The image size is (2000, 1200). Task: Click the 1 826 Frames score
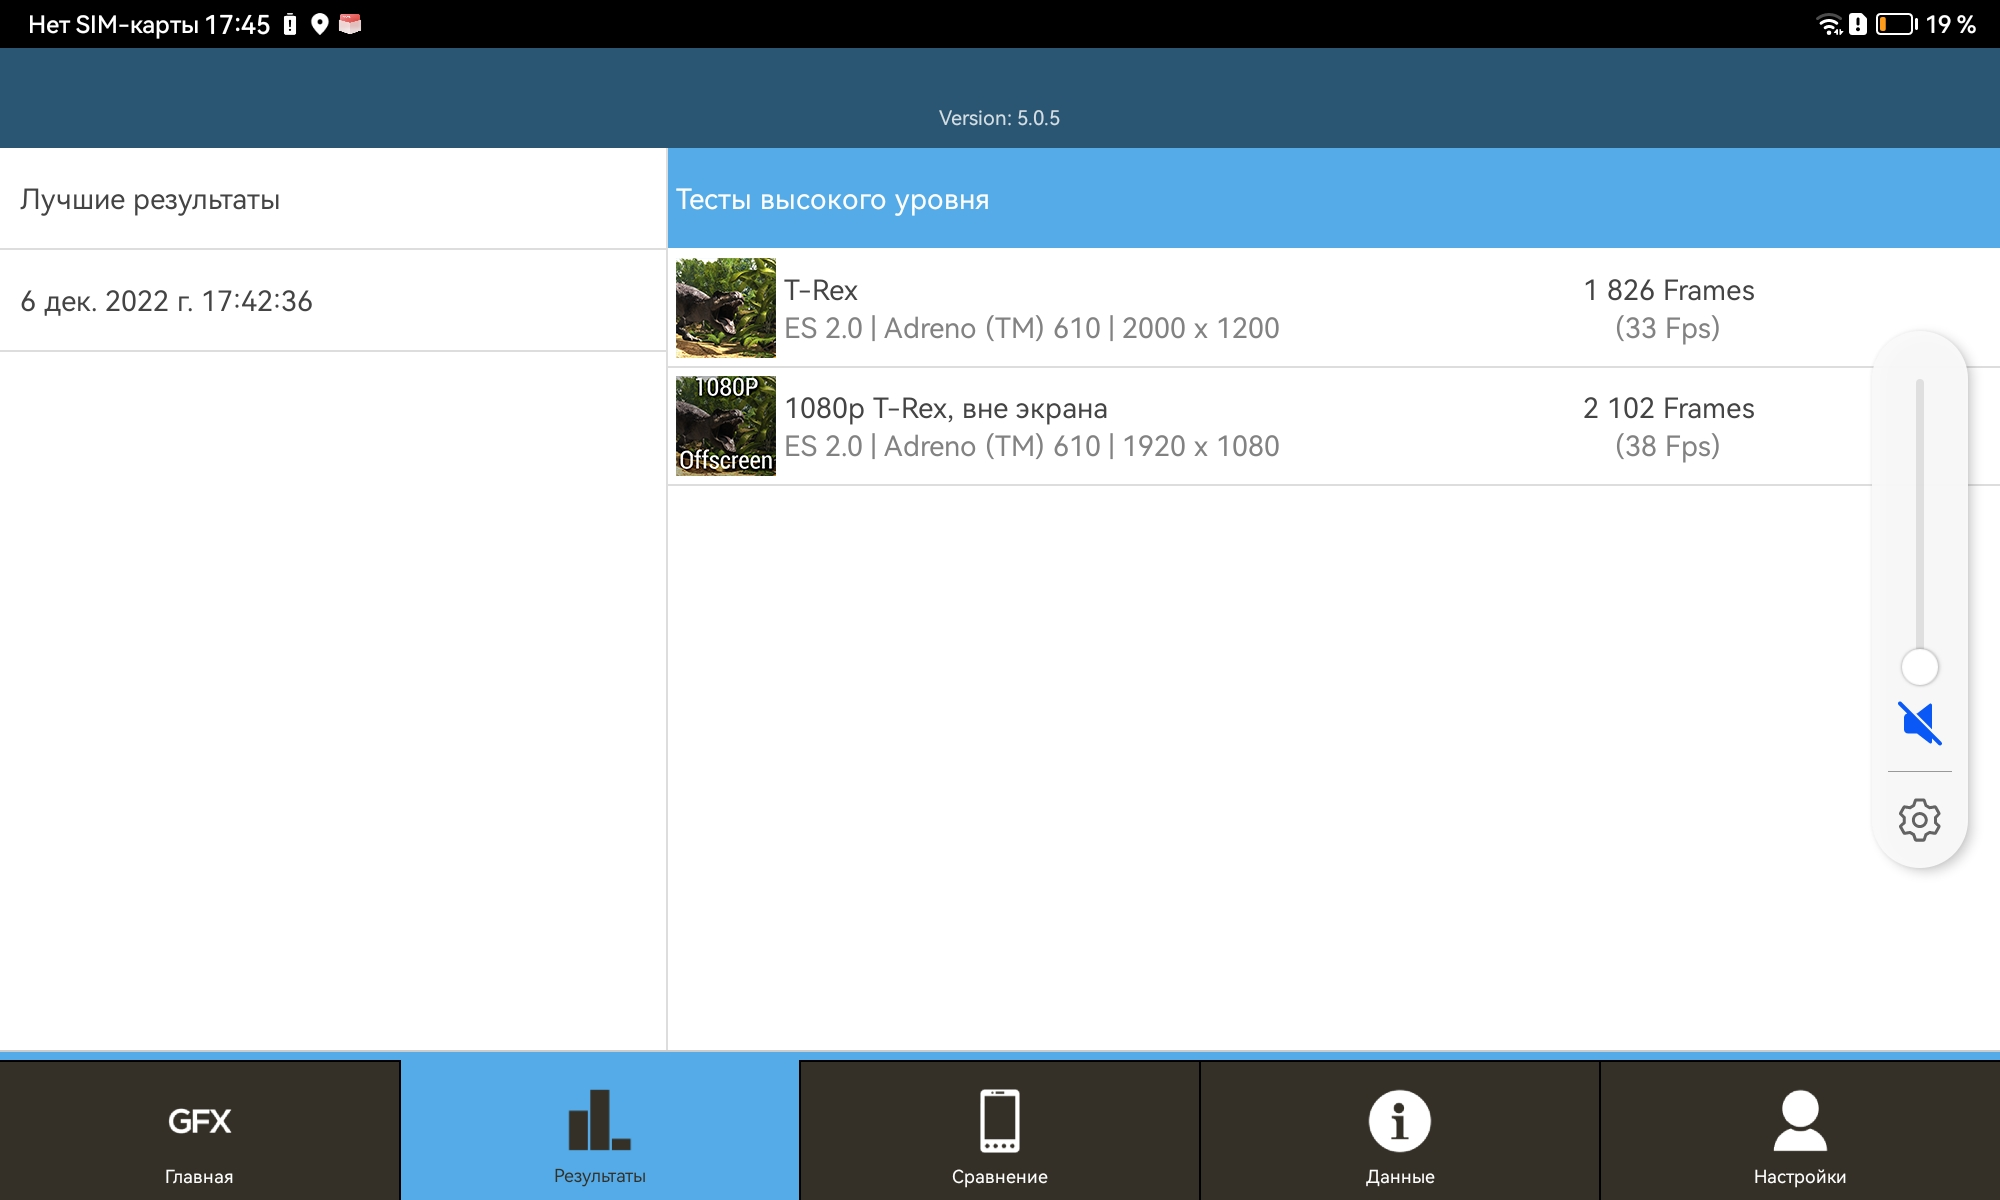coord(1668,290)
